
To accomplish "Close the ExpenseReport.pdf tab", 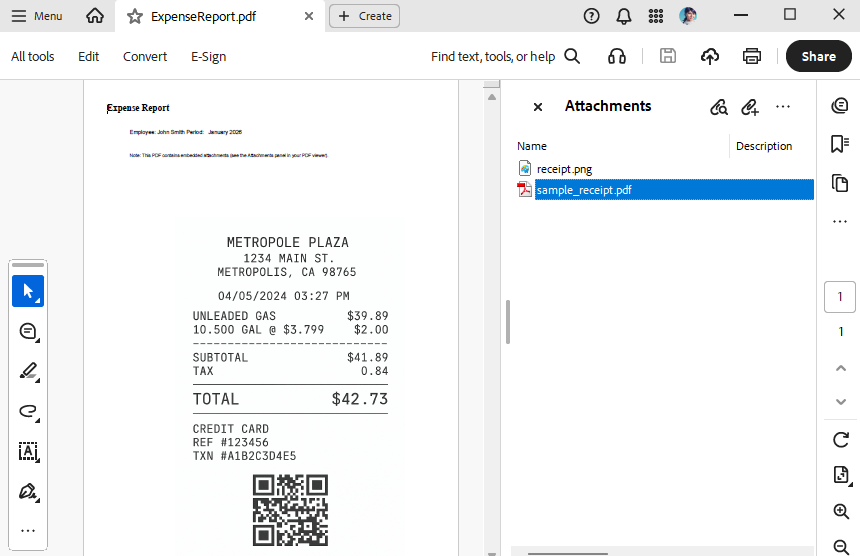I will tap(309, 16).
